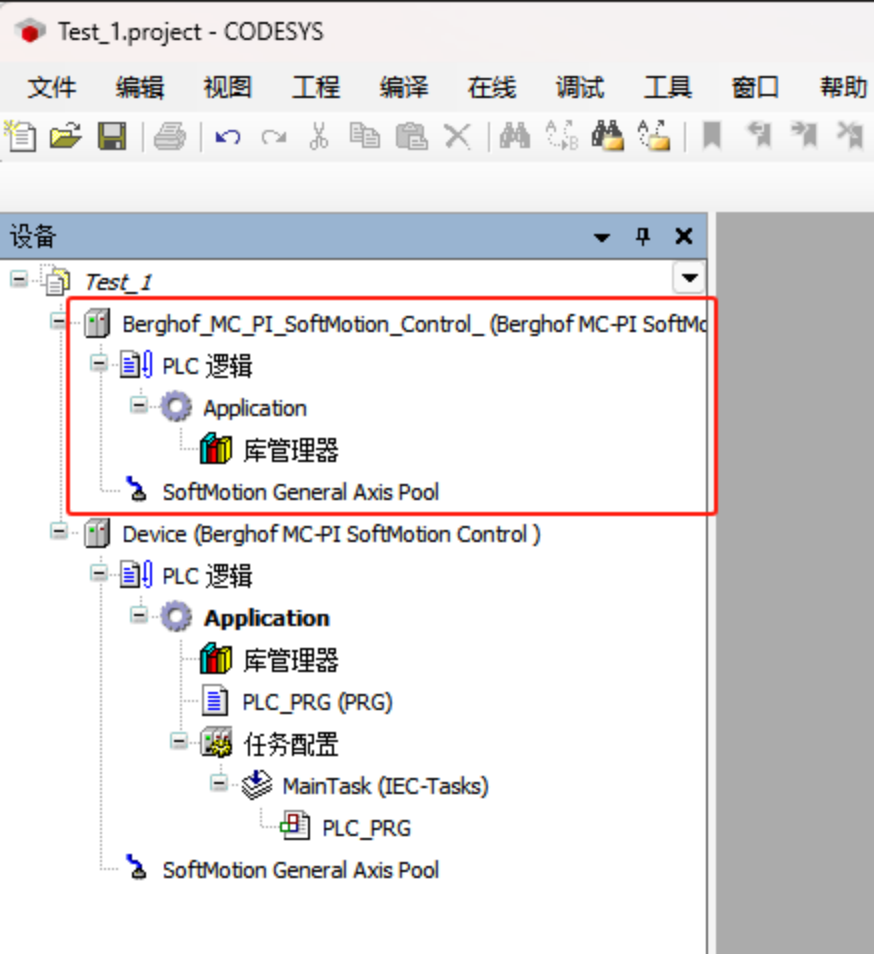Close the 设备 panel

point(684,236)
